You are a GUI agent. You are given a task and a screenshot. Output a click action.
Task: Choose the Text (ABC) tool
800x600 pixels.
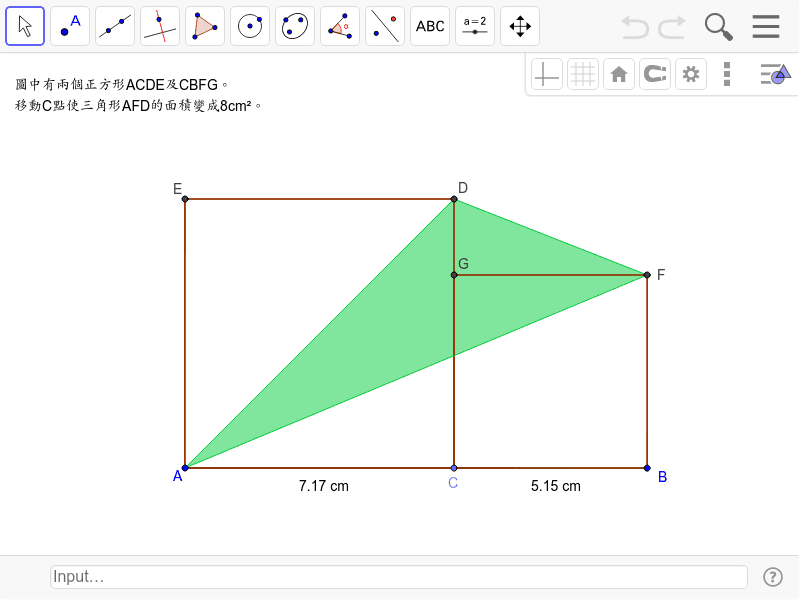429,25
